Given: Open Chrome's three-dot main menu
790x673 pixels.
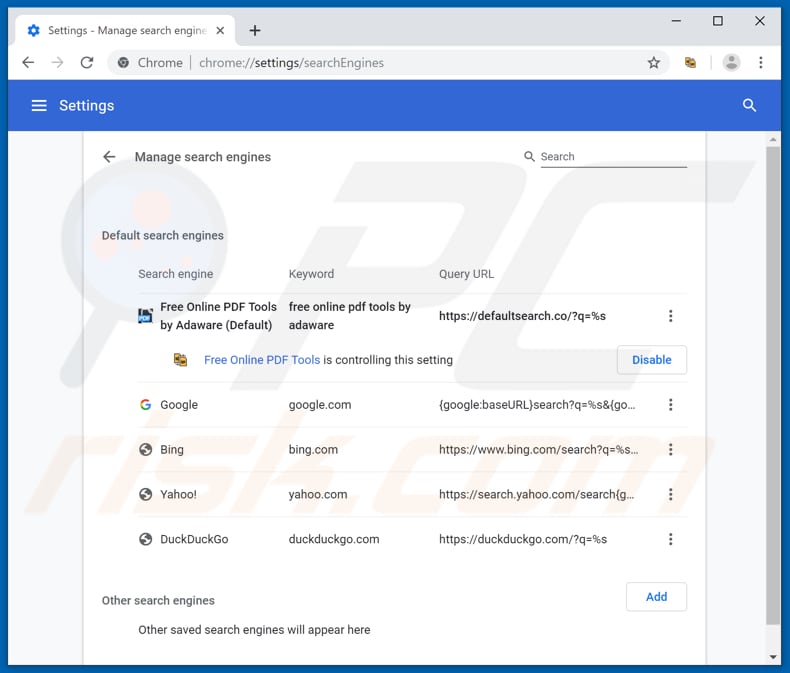Looking at the screenshot, I should (761, 62).
